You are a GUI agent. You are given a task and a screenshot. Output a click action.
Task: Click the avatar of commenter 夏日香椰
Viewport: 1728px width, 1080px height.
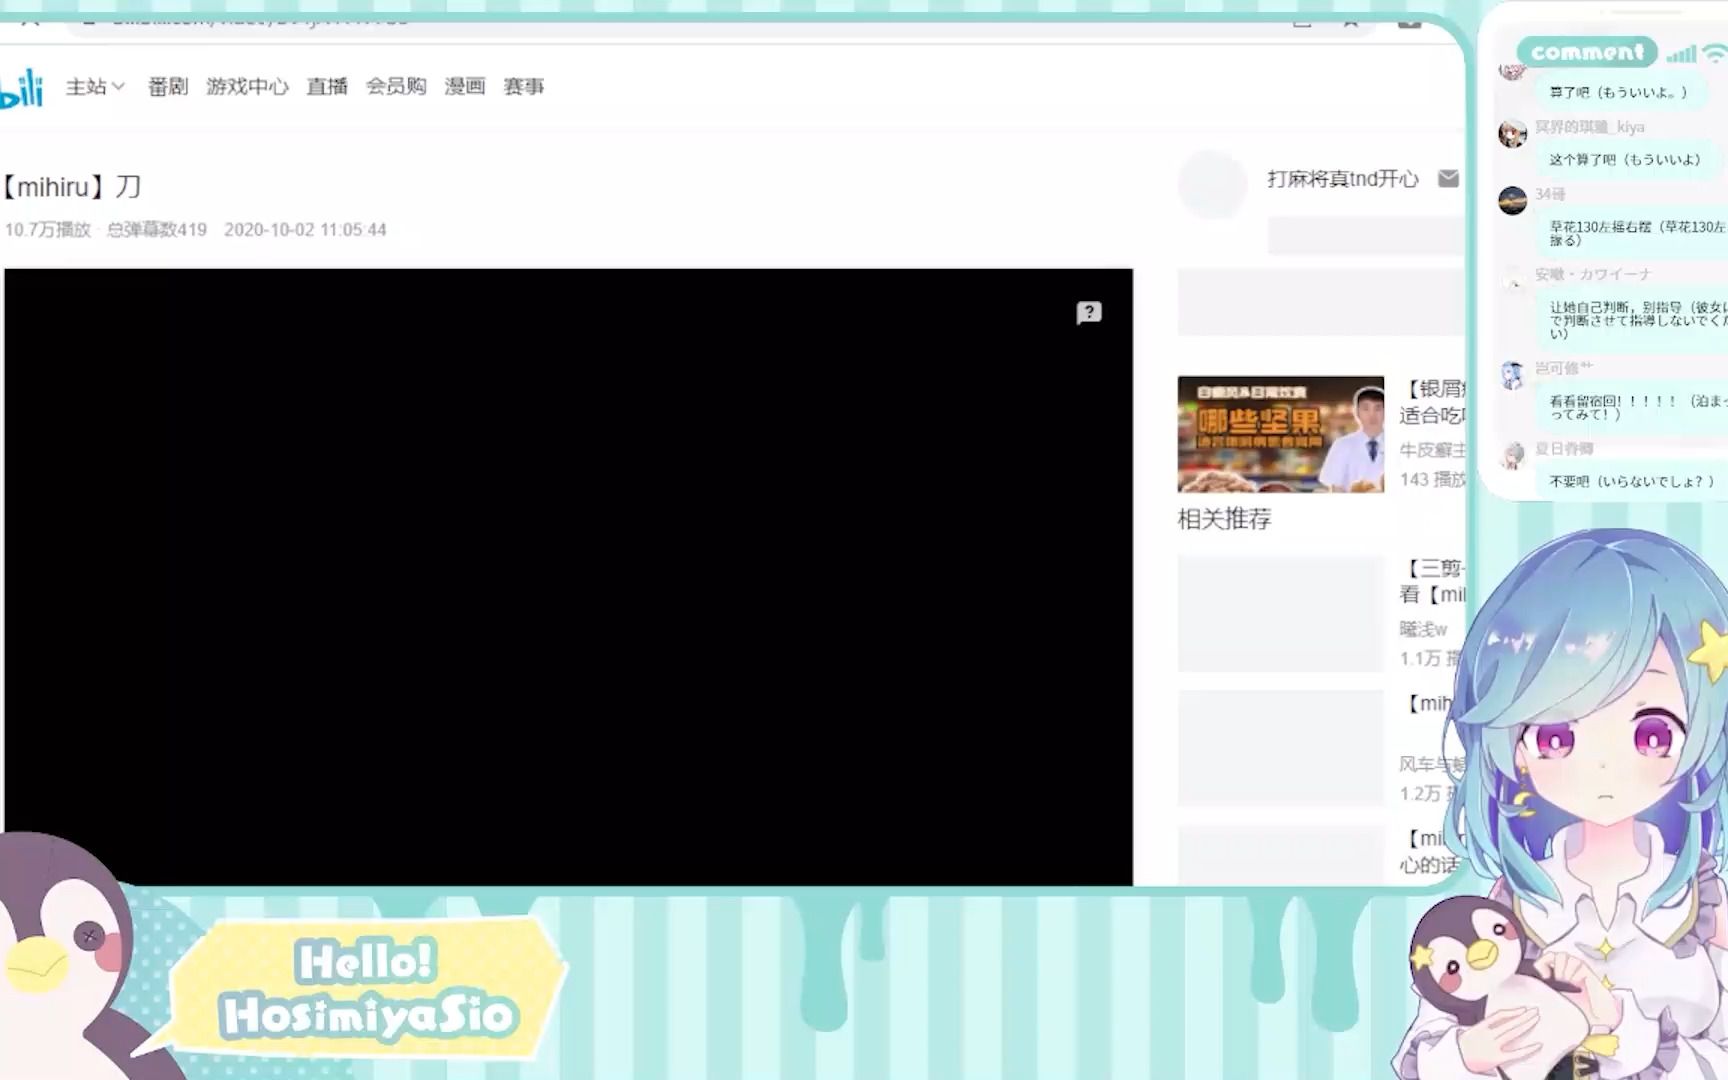click(x=1512, y=455)
